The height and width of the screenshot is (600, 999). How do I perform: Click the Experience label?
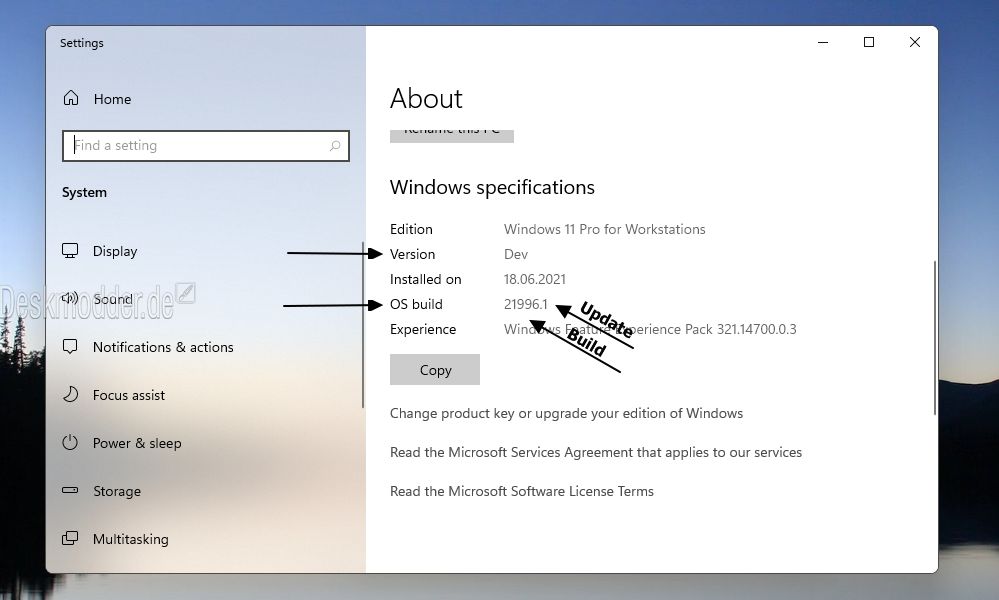coord(423,329)
